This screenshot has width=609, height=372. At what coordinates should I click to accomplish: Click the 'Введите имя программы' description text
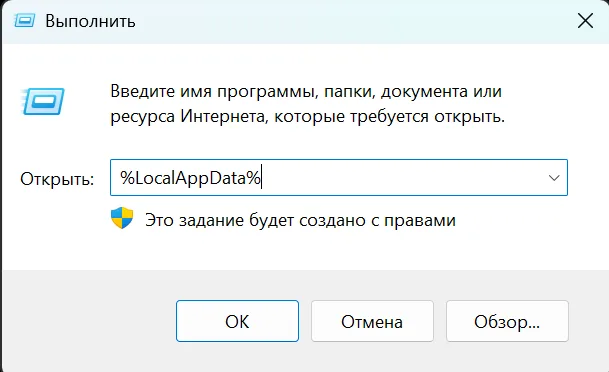coord(308,104)
